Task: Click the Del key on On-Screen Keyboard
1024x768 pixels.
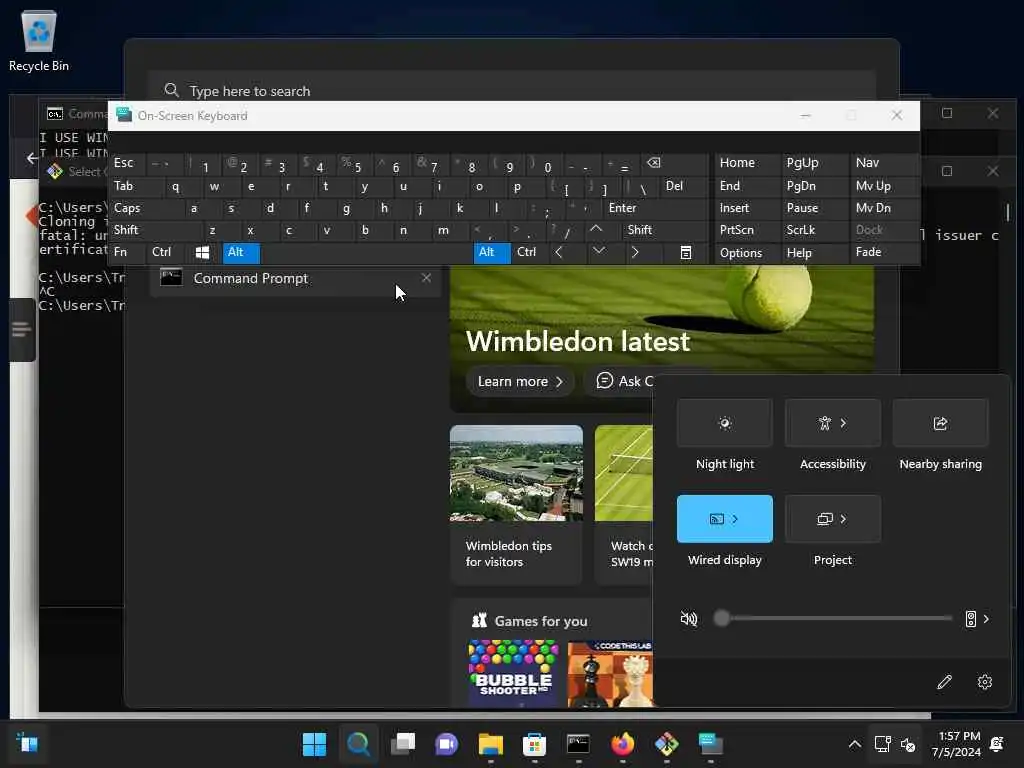Action: (684, 186)
